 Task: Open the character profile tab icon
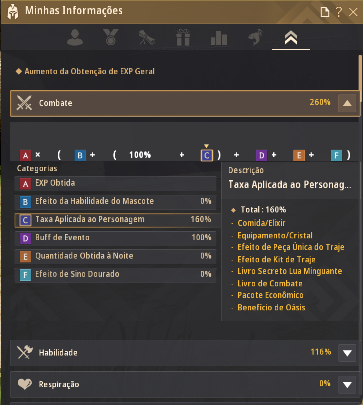pyautogui.click(x=75, y=37)
